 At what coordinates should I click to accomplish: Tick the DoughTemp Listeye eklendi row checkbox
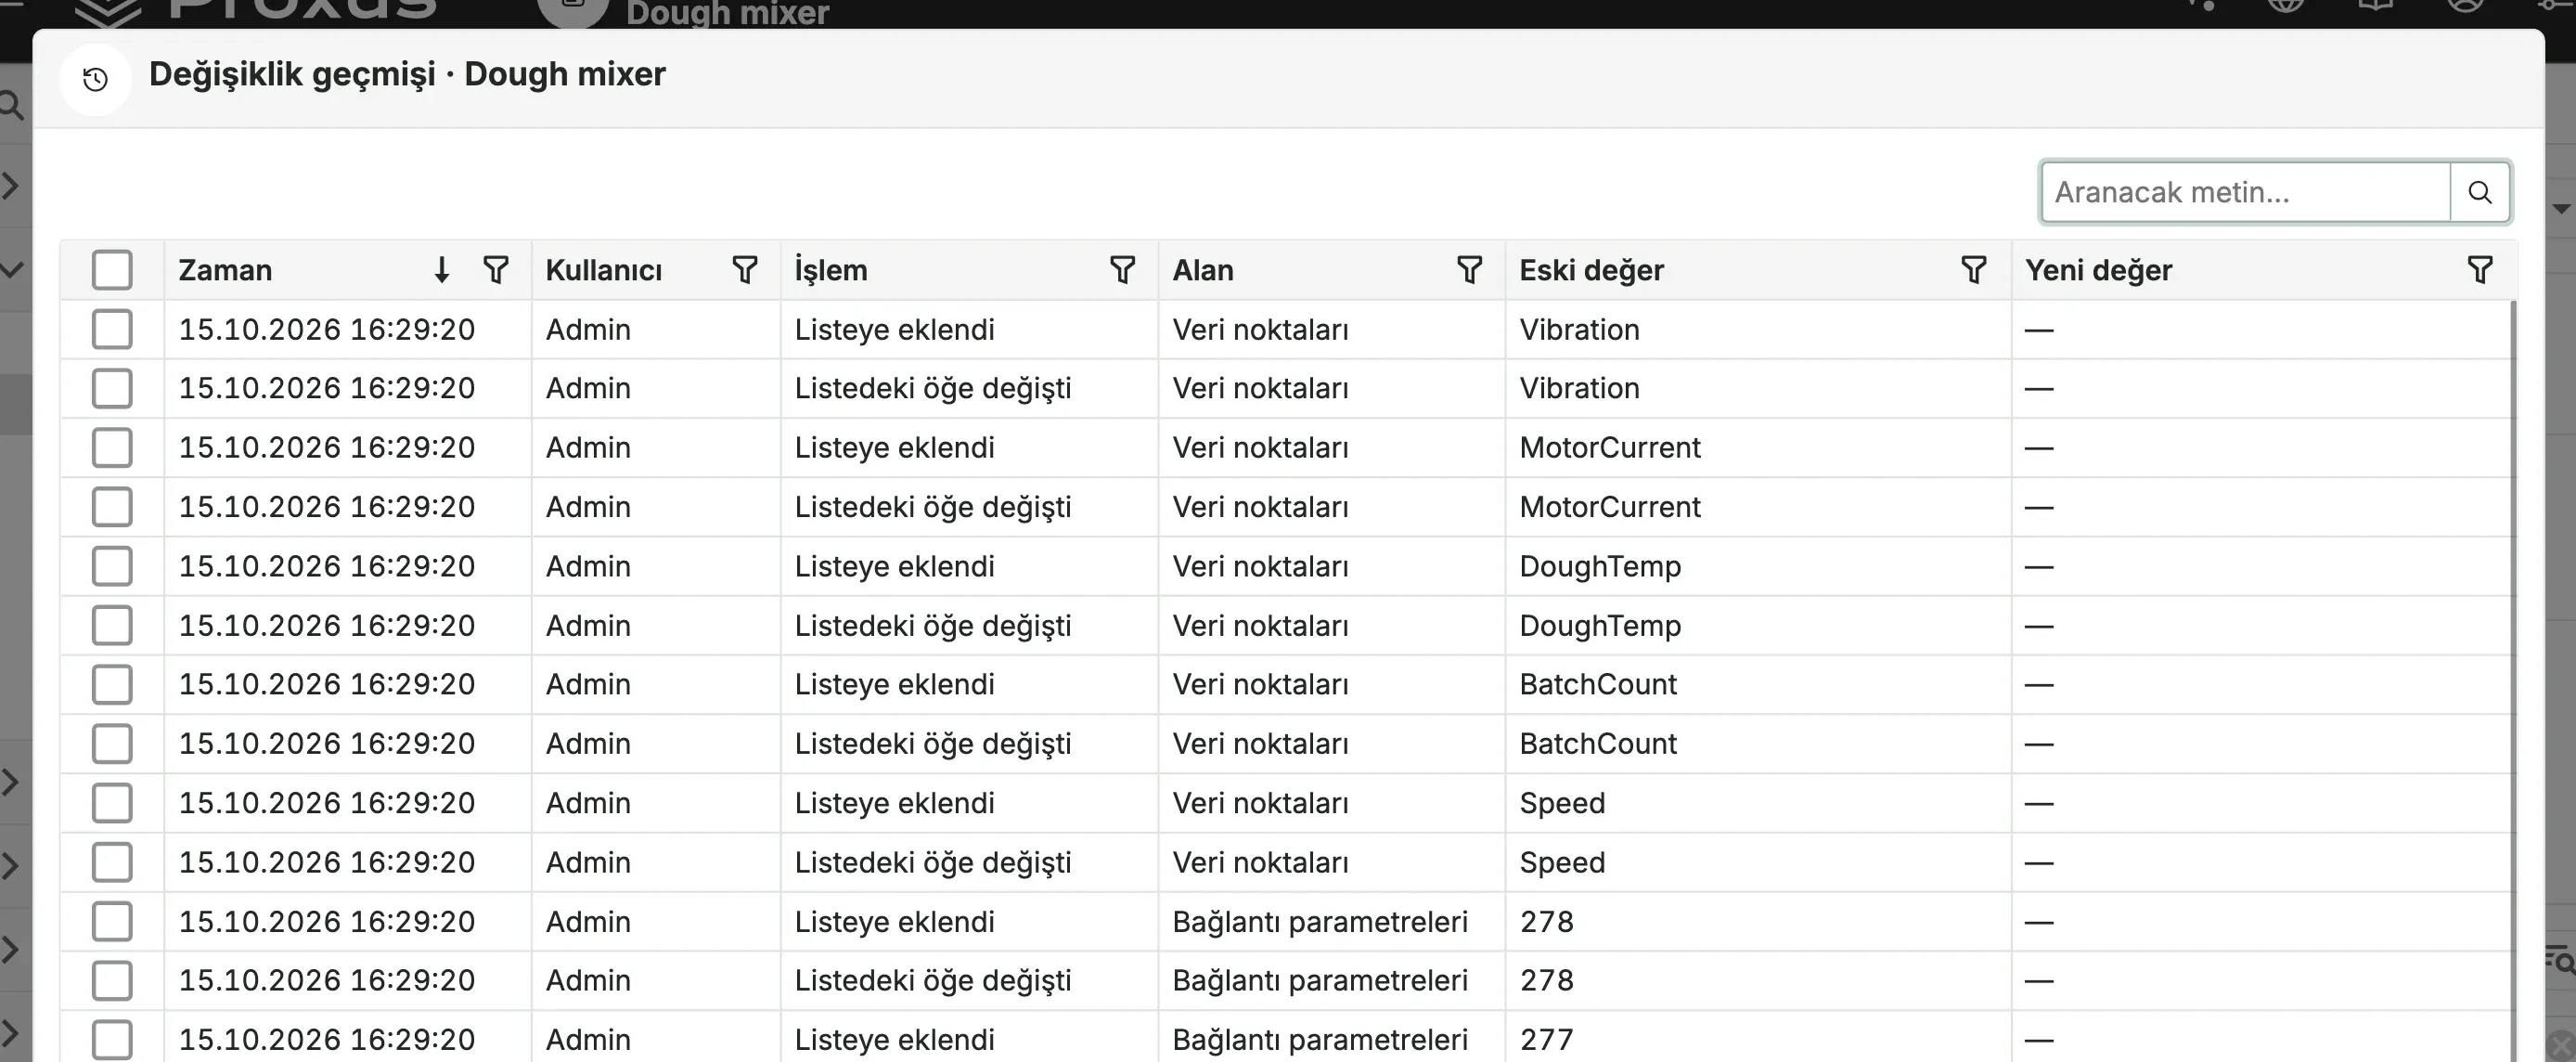pos(112,566)
